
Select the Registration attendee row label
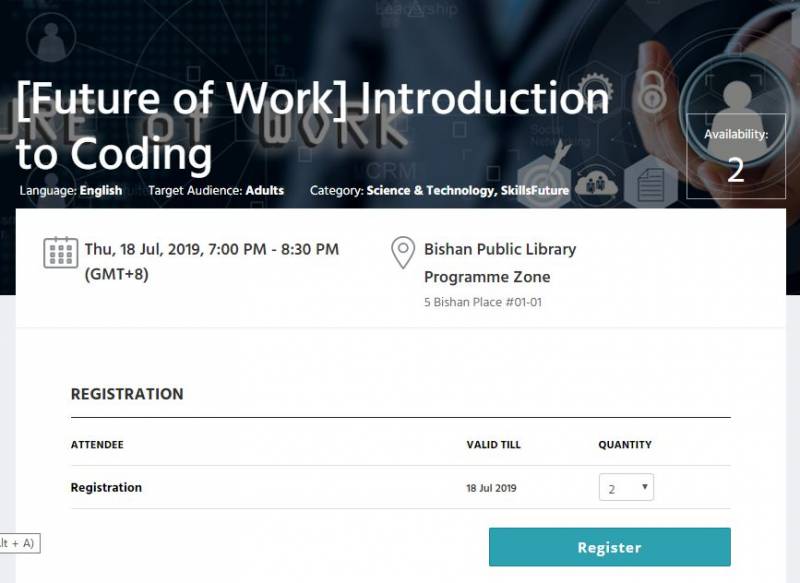coord(106,488)
